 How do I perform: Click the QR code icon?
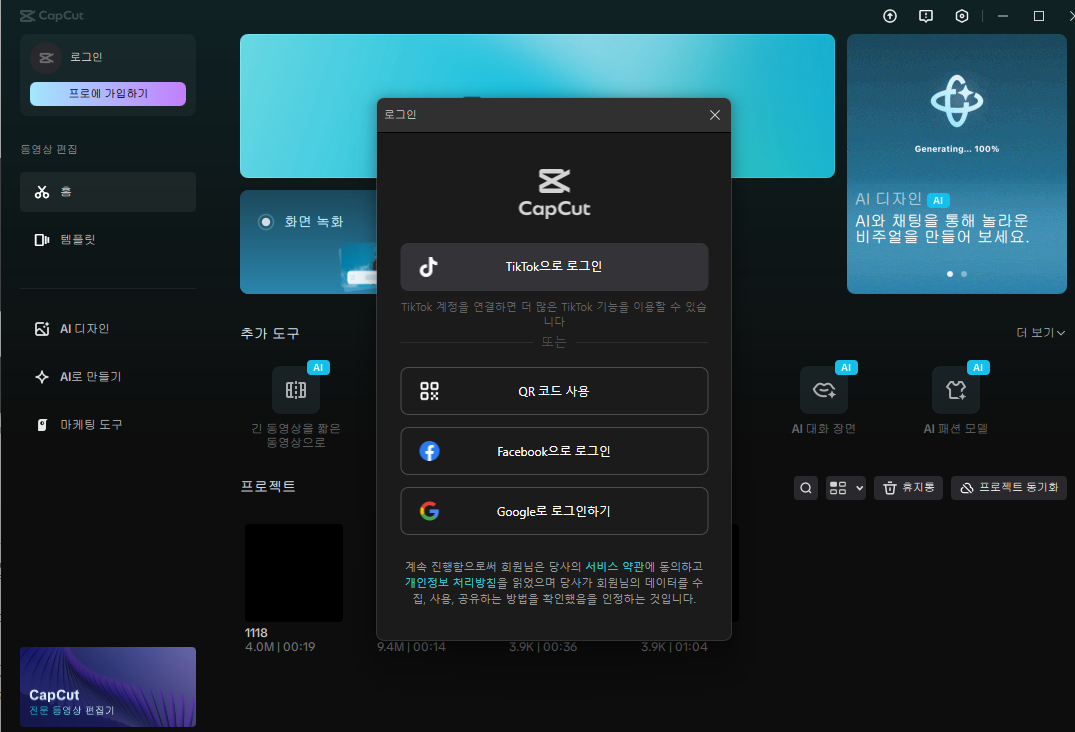(429, 391)
